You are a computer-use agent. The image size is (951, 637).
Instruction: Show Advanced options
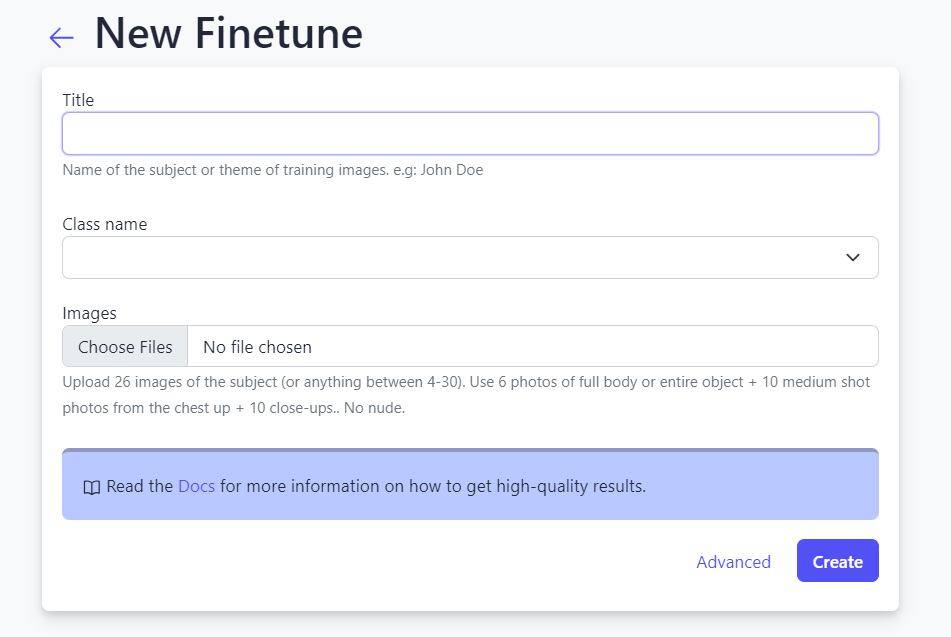733,562
